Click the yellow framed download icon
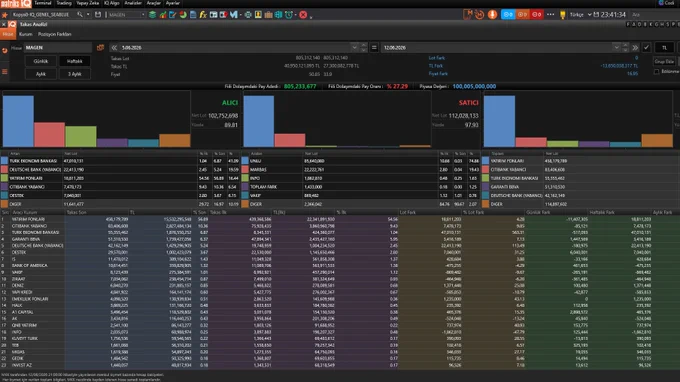680x382 pixels. tap(258, 15)
